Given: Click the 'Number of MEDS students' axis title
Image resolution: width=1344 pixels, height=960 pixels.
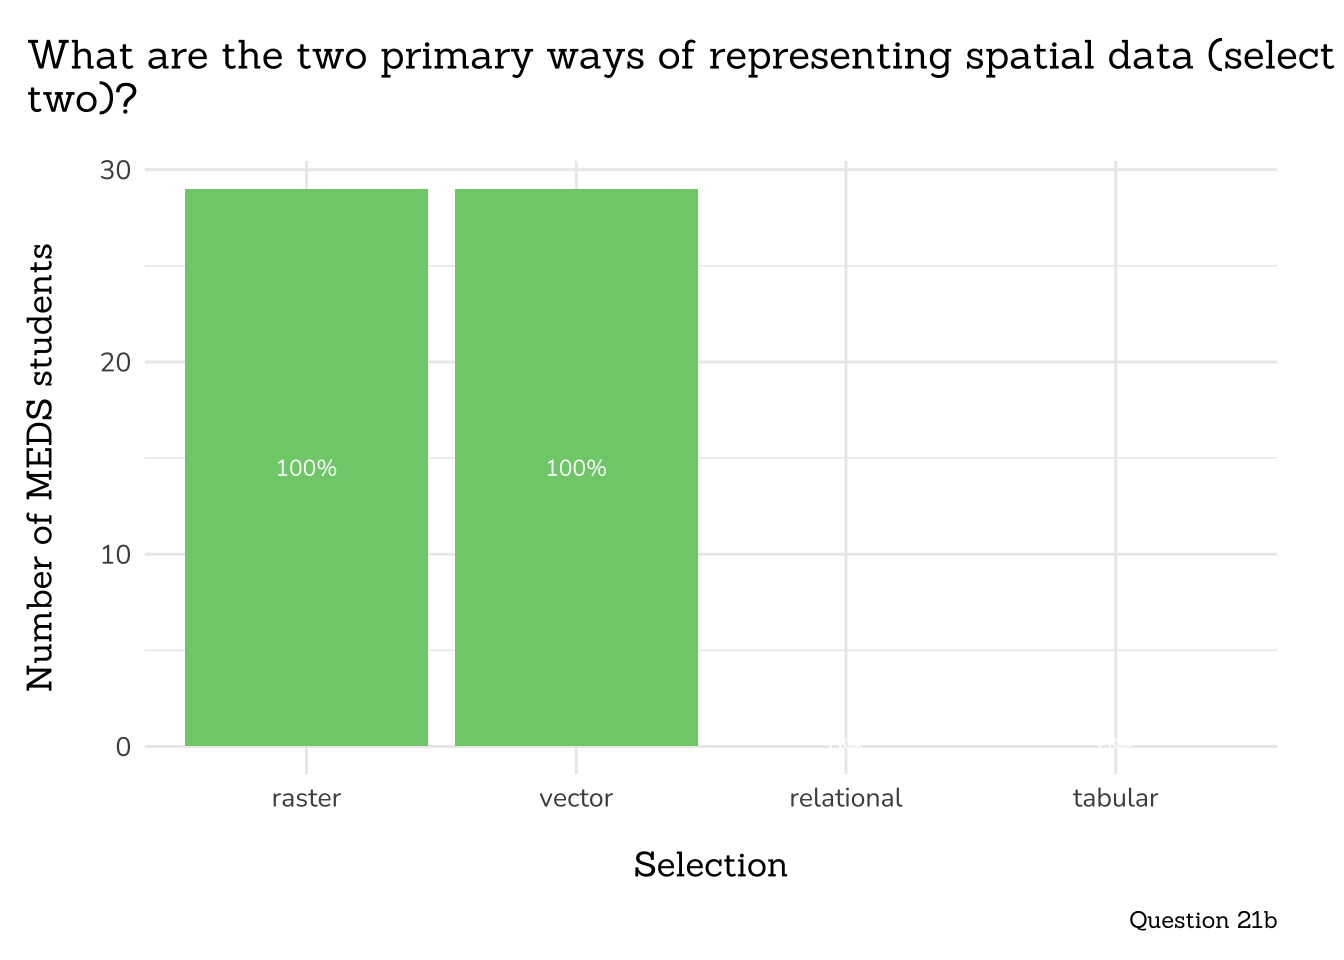Looking at the screenshot, I should 40,467.
